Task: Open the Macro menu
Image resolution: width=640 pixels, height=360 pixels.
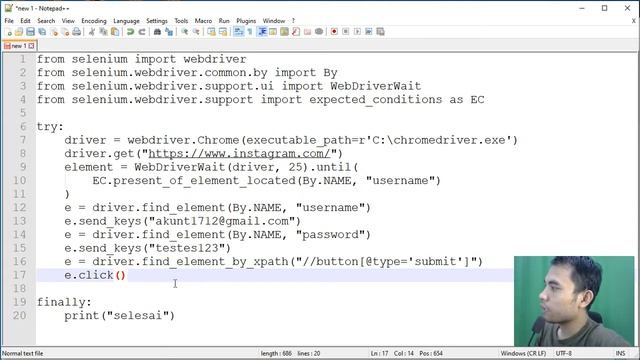Action: pos(203,21)
